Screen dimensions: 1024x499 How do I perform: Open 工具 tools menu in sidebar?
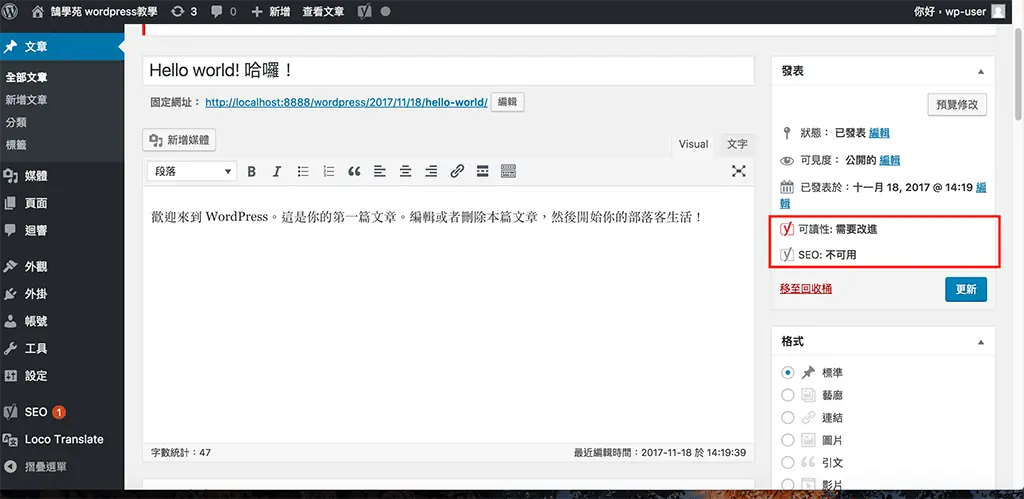[62, 349]
